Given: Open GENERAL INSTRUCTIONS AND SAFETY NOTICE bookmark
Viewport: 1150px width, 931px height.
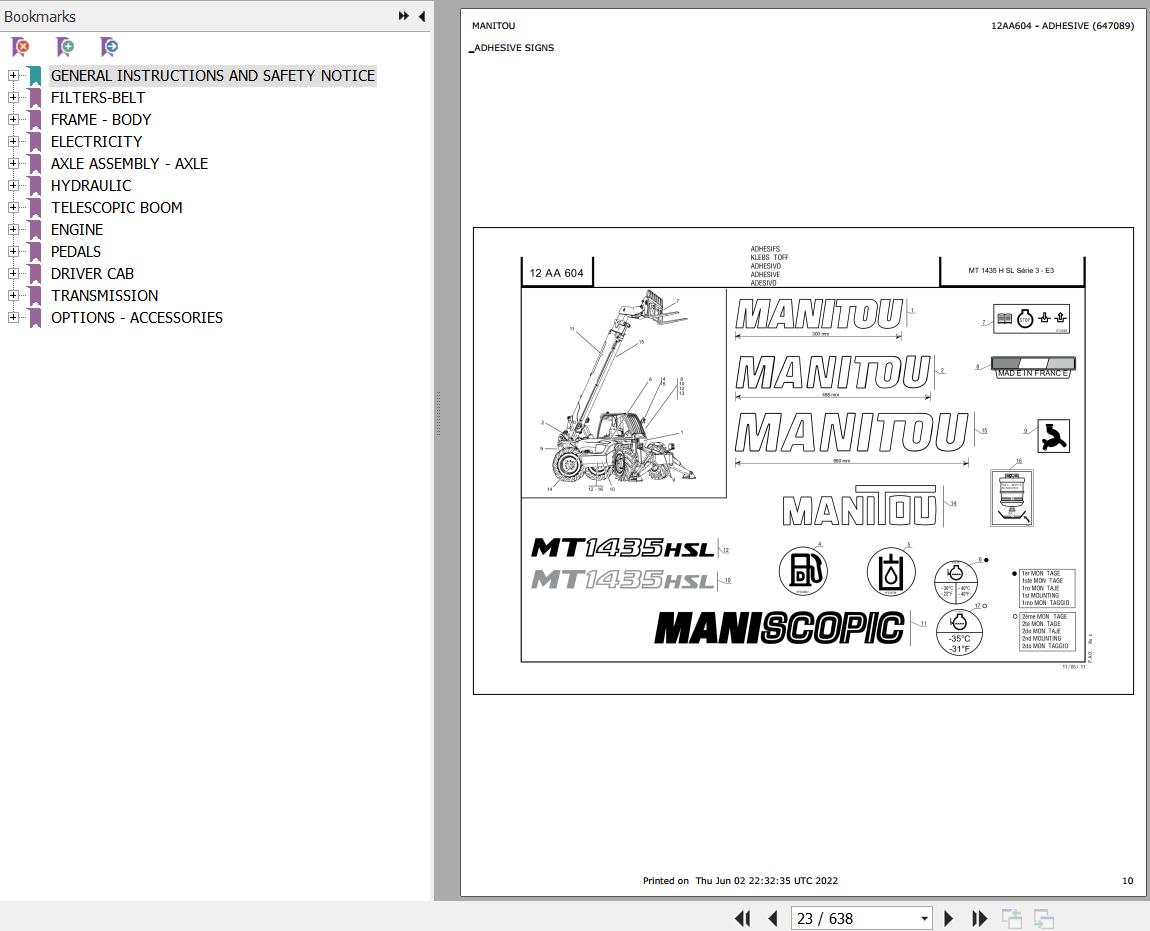Looking at the screenshot, I should tap(213, 76).
